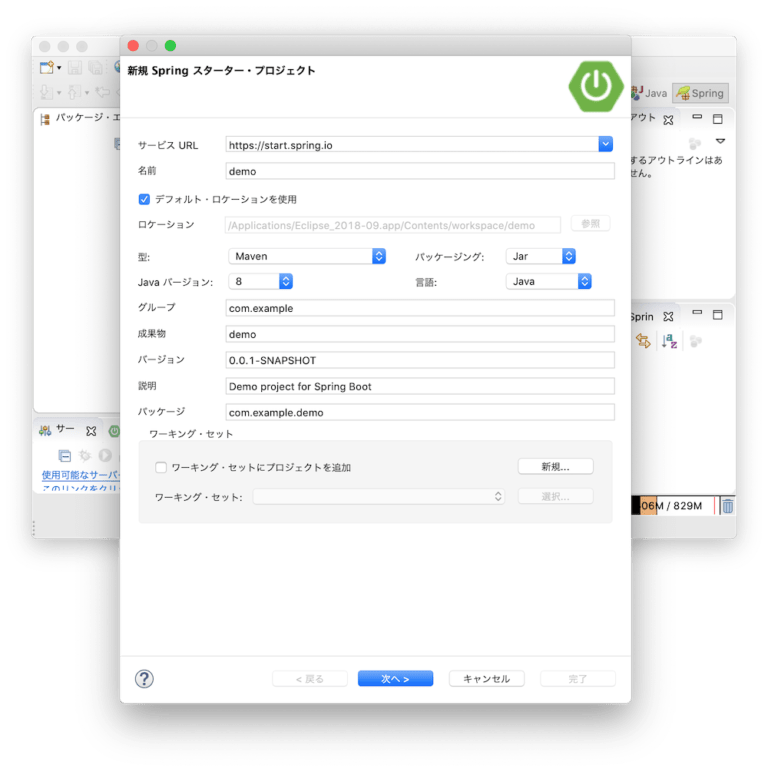
Task: Click the help question mark icon
Action: [144, 679]
